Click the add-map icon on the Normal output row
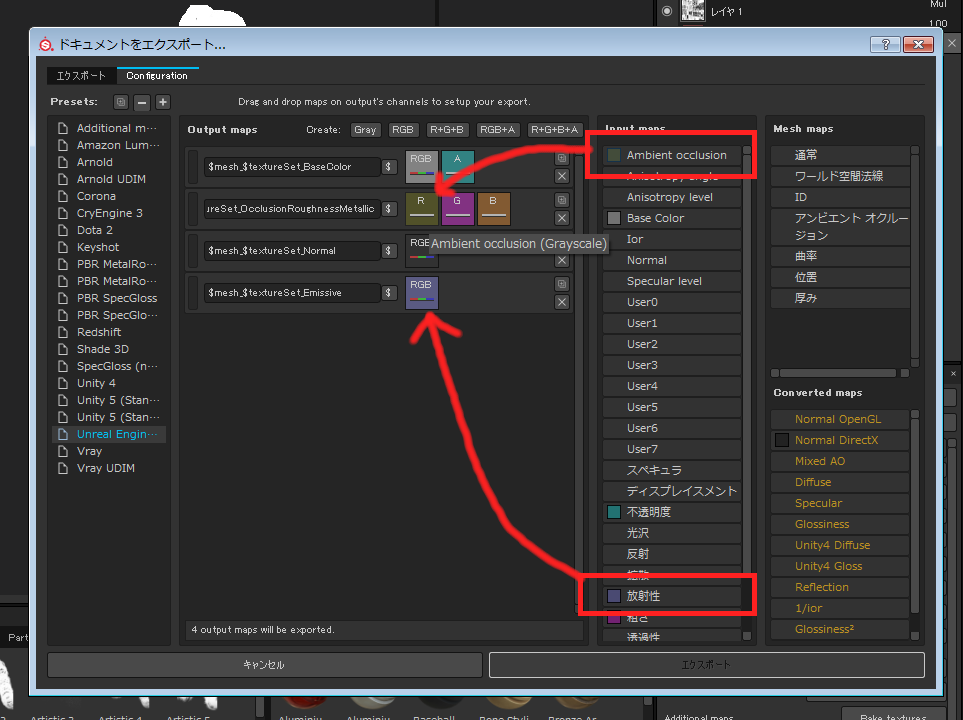 click(x=562, y=240)
